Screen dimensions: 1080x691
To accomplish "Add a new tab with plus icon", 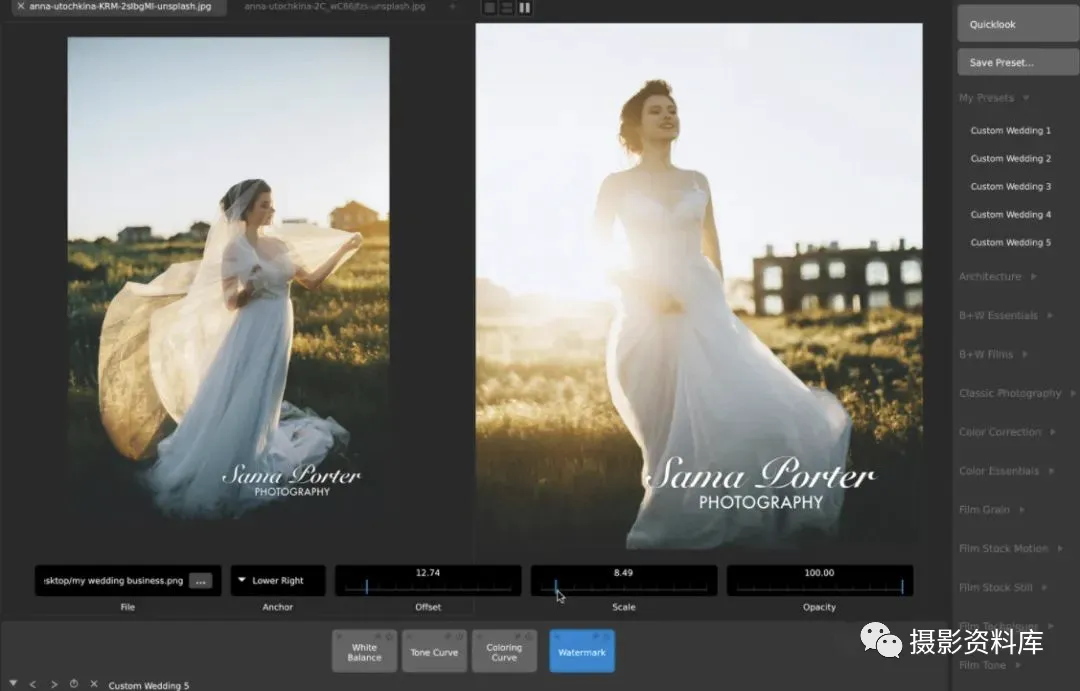I will tap(453, 6).
